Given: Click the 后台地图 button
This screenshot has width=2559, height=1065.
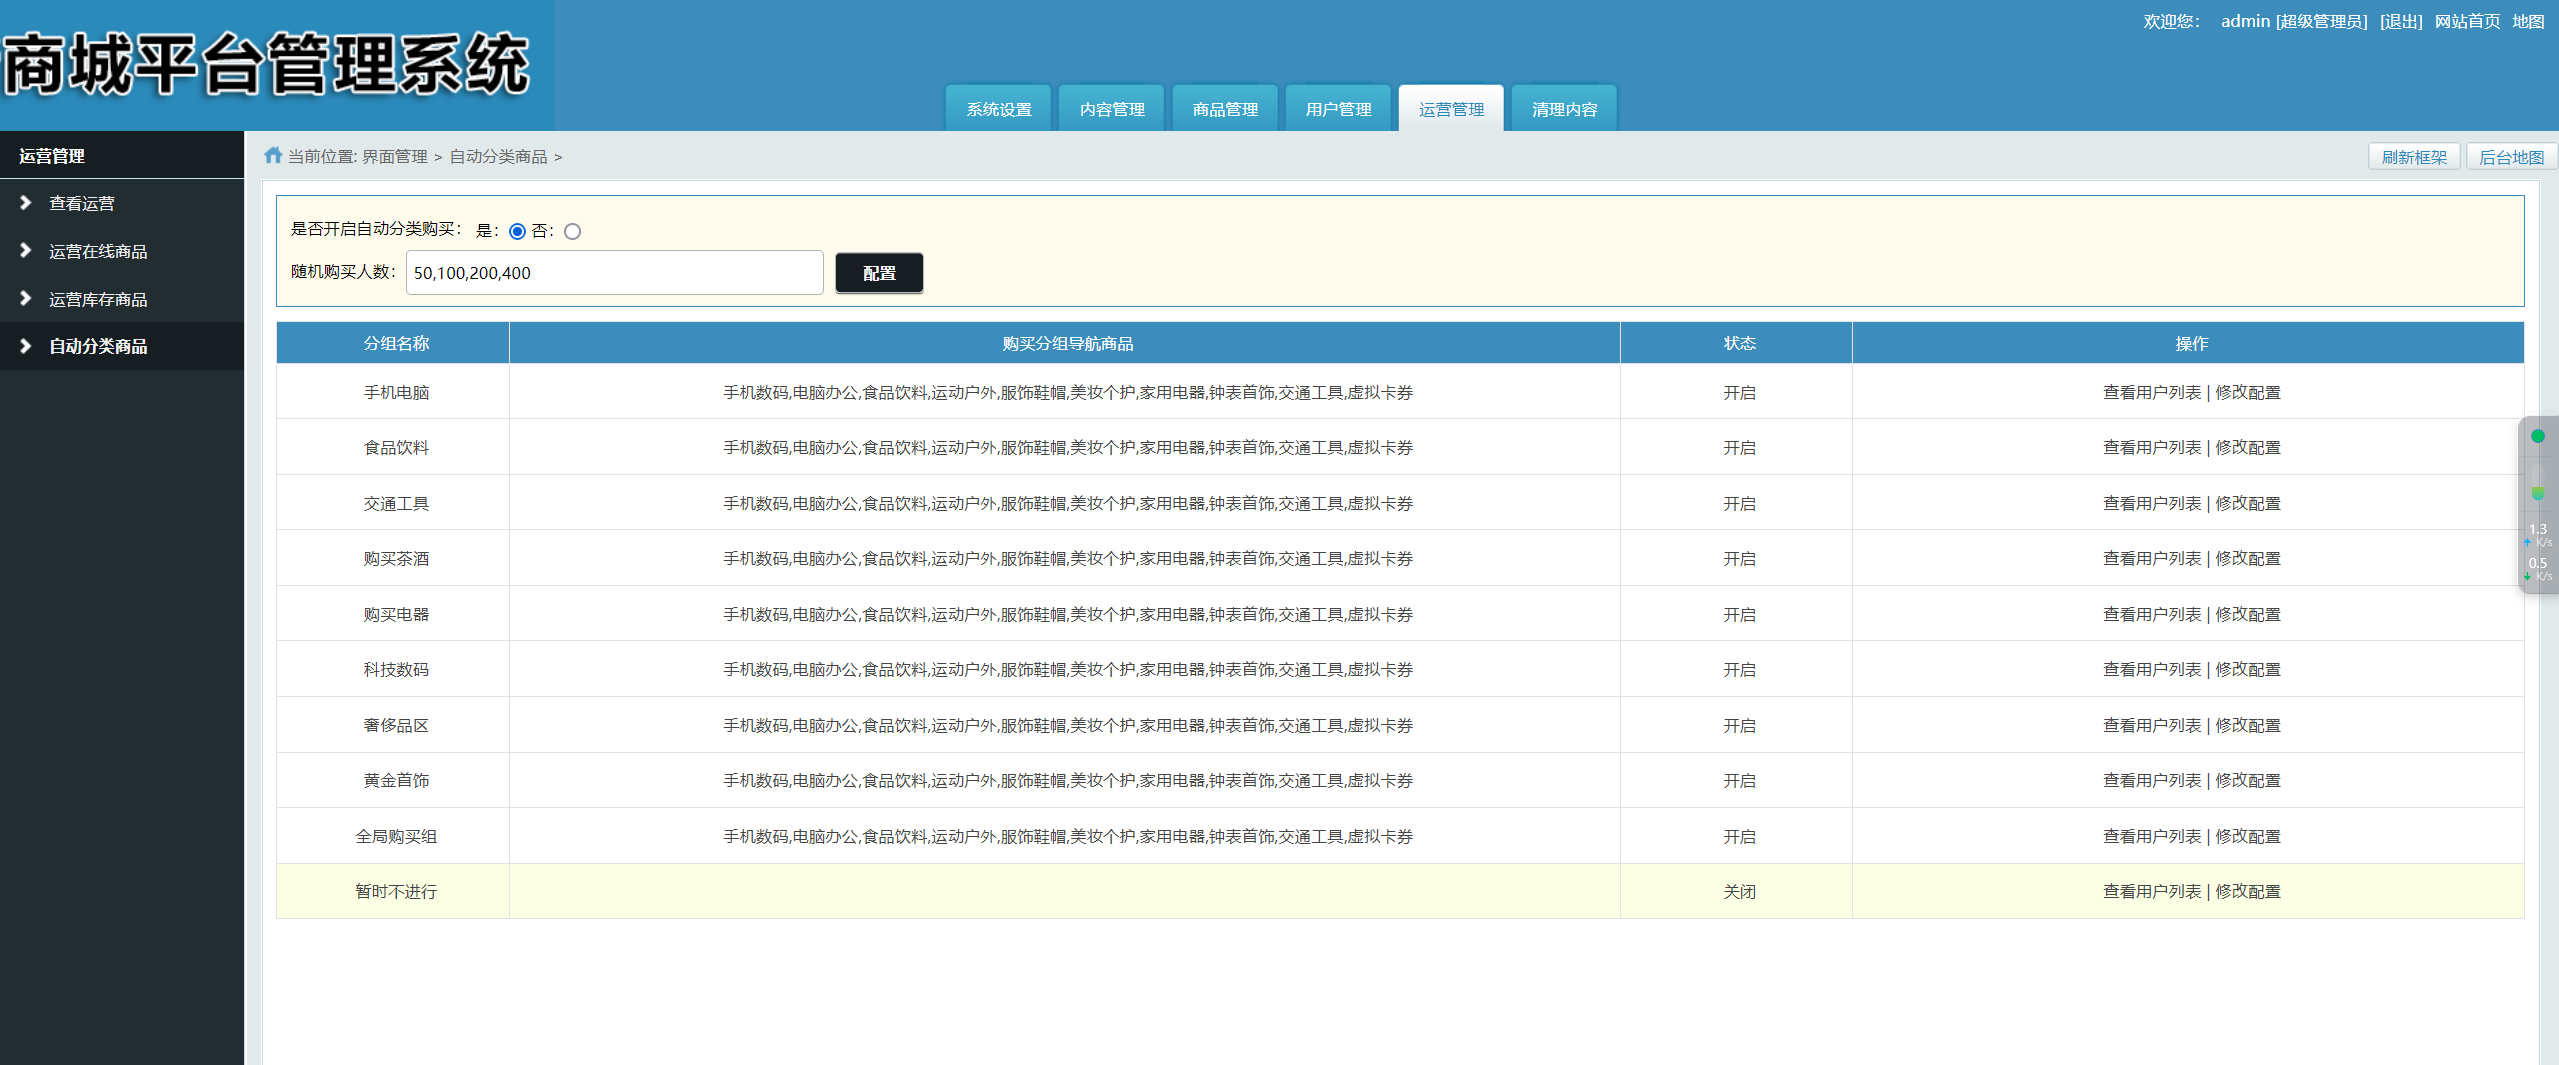Looking at the screenshot, I should tap(2511, 157).
